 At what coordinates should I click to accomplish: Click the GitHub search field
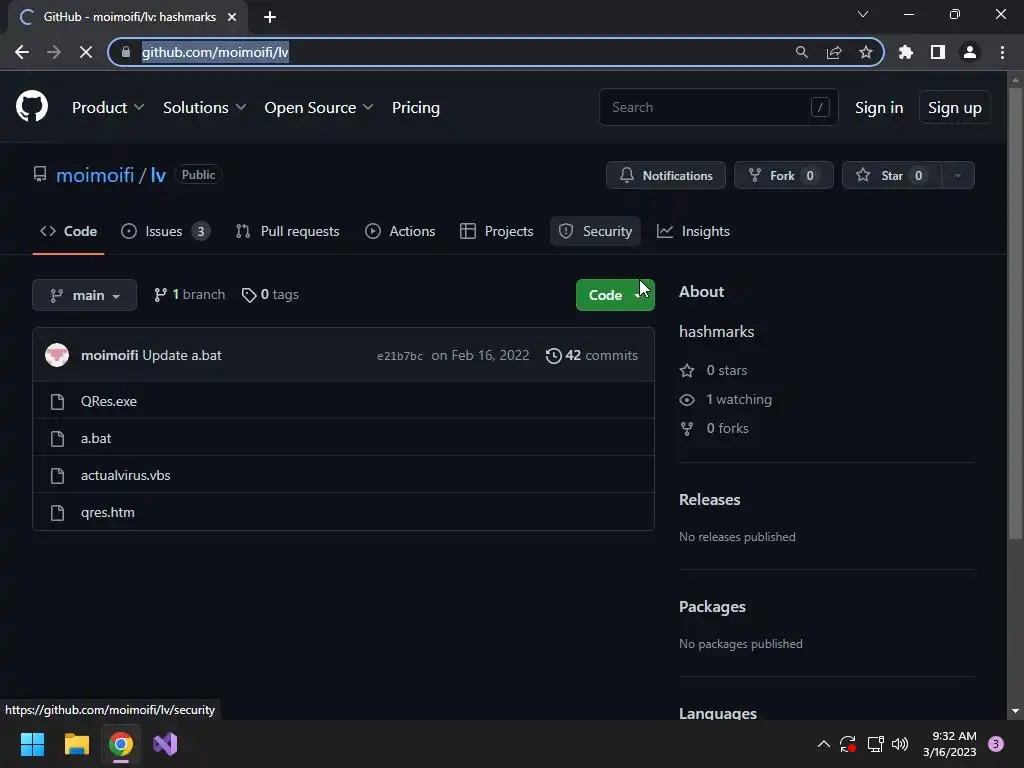pos(718,107)
